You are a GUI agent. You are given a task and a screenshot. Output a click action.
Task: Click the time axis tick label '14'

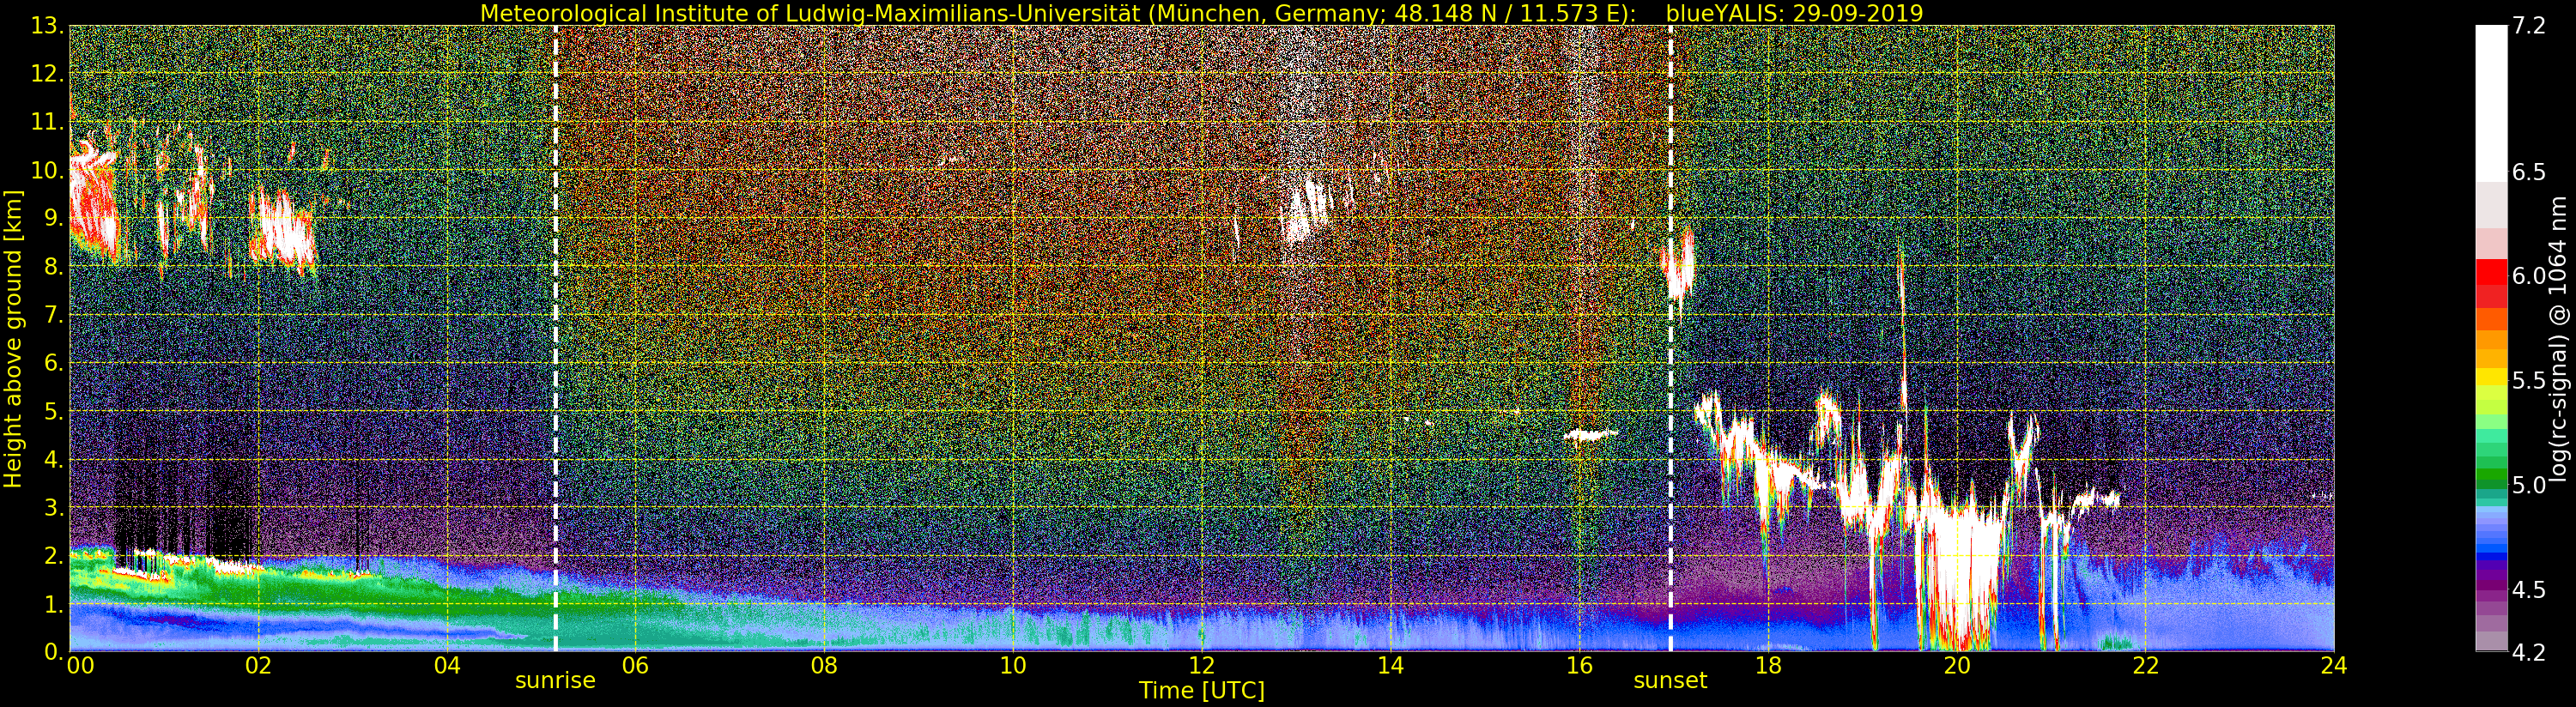1390,665
